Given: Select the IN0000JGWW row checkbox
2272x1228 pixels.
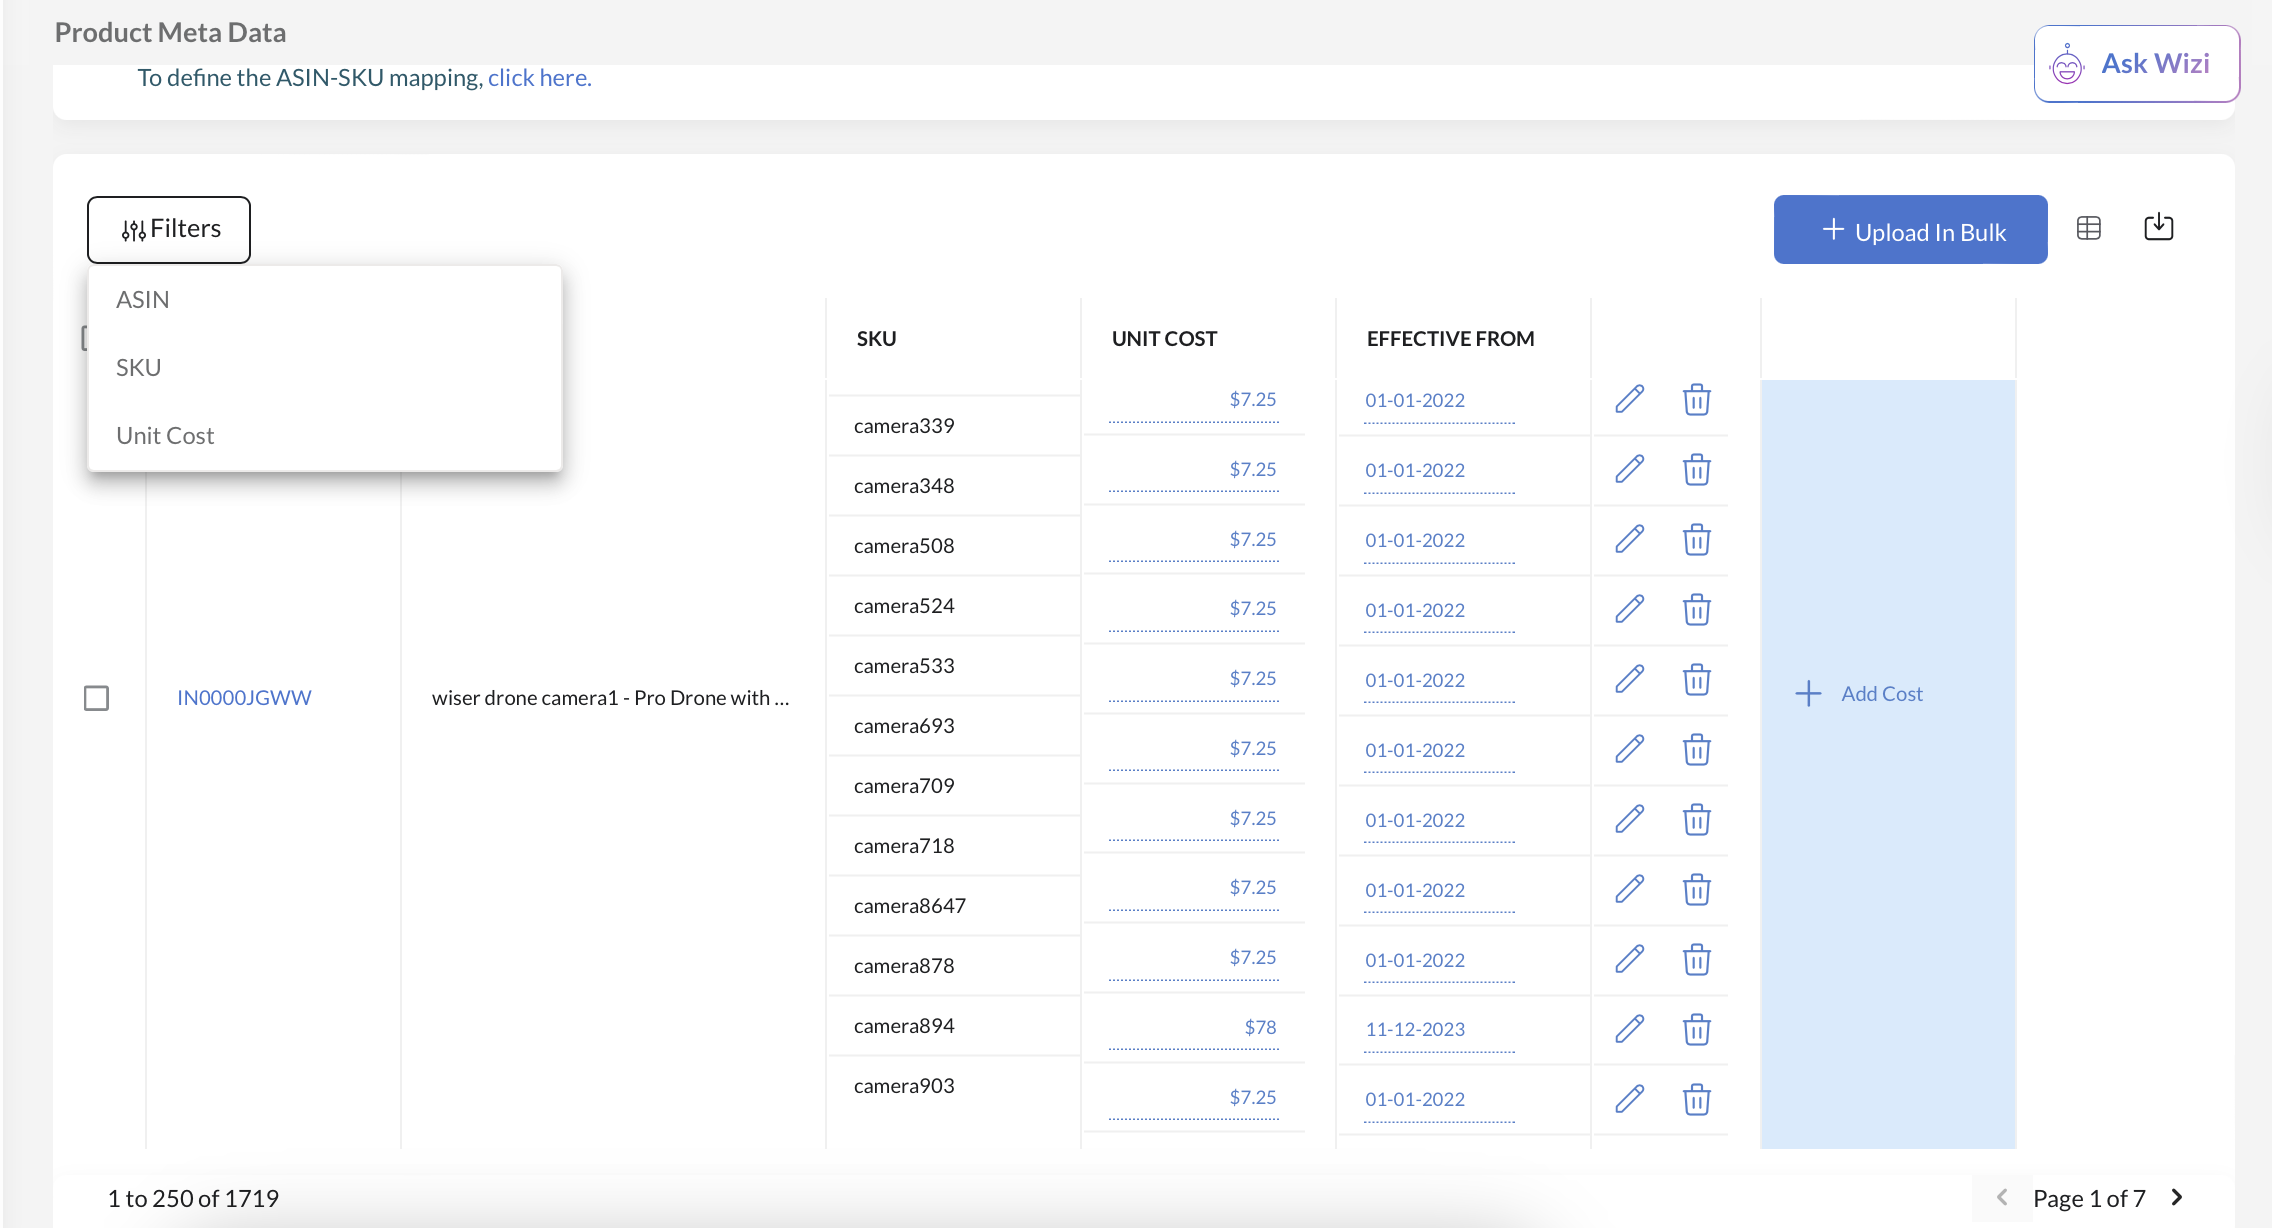Looking at the screenshot, I should click(x=96, y=698).
